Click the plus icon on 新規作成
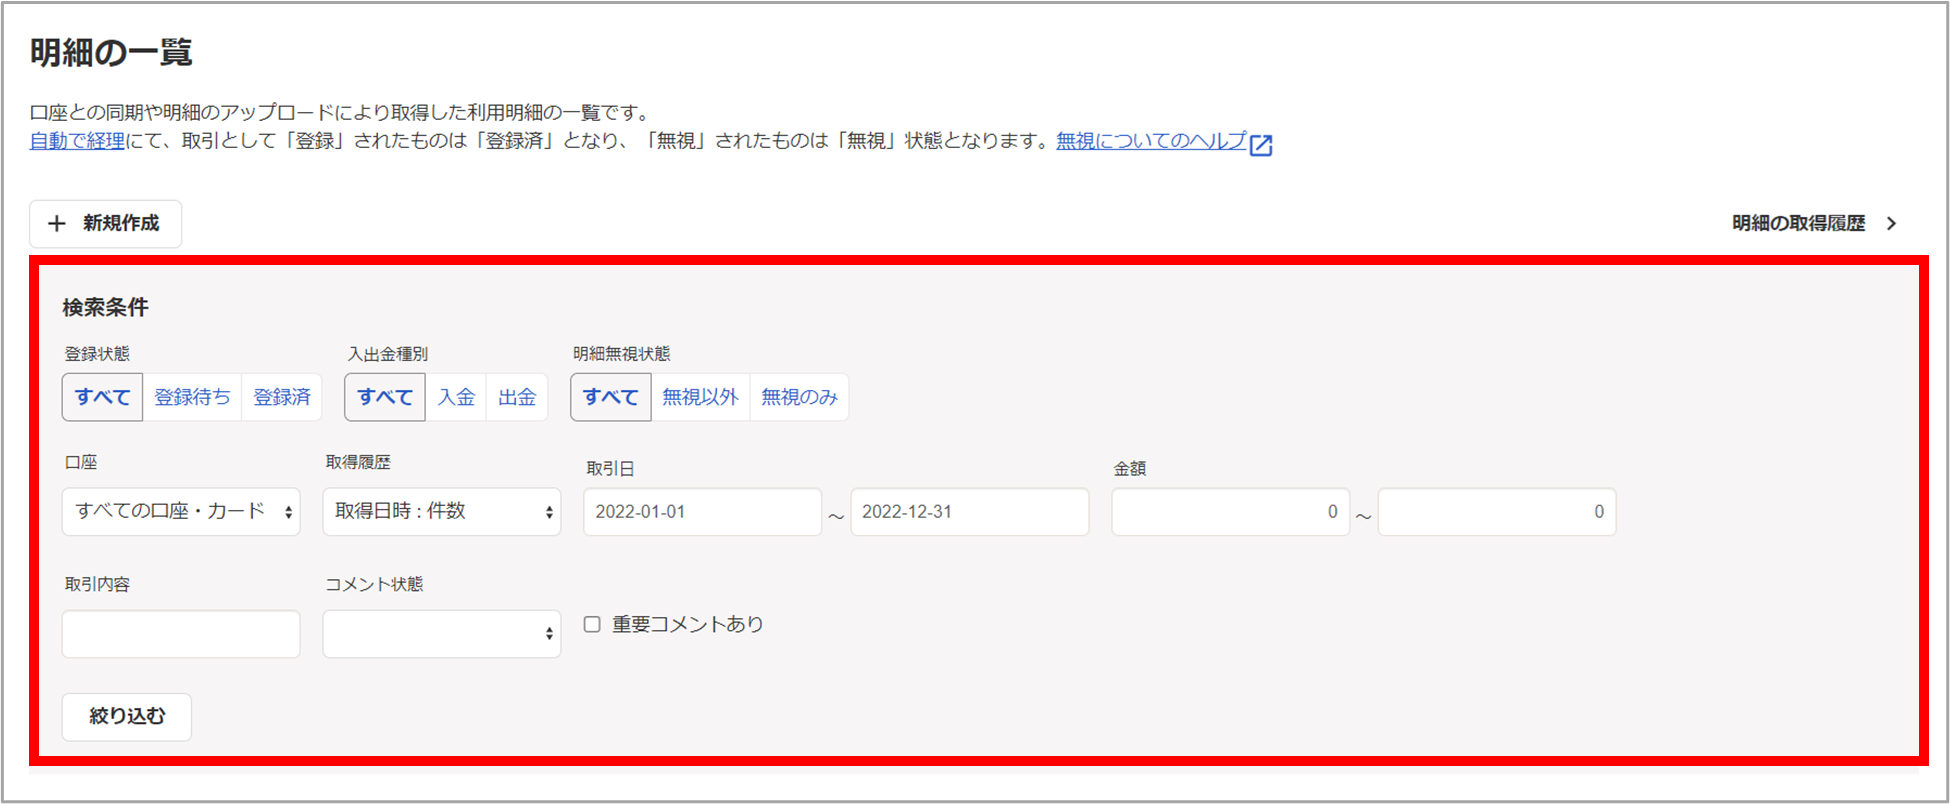Viewport: 1950px width, 804px height. (57, 224)
